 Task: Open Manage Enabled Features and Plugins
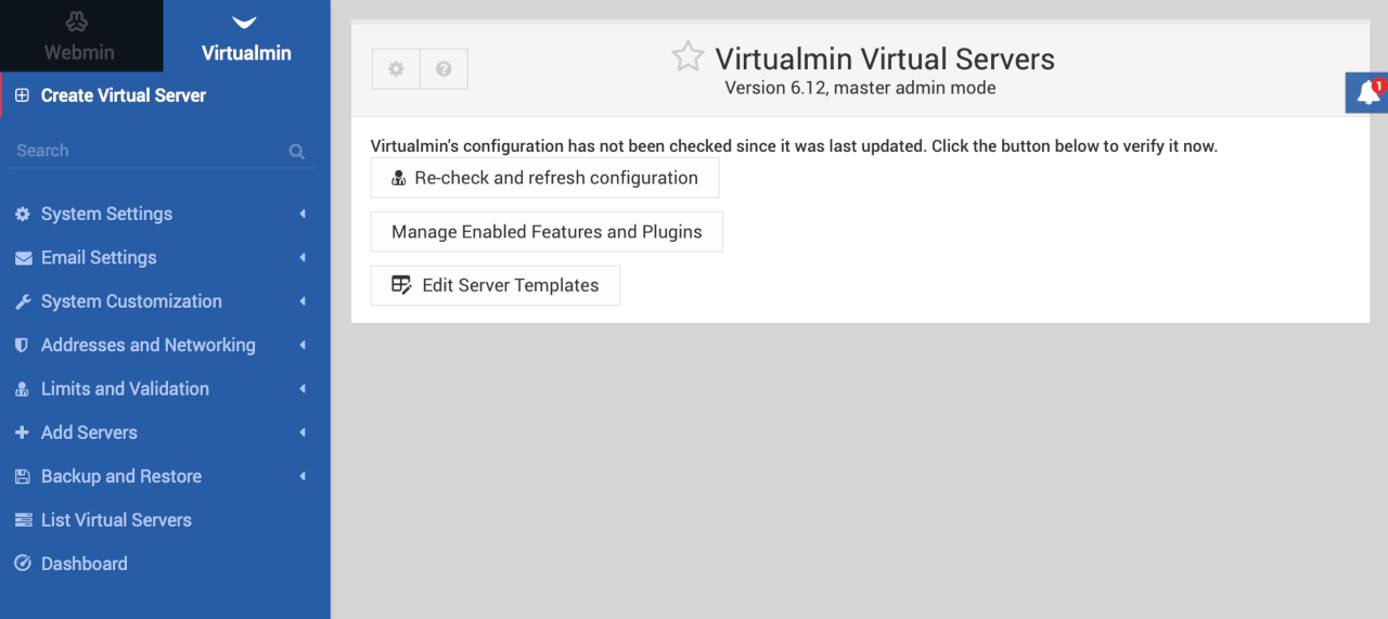coord(546,231)
